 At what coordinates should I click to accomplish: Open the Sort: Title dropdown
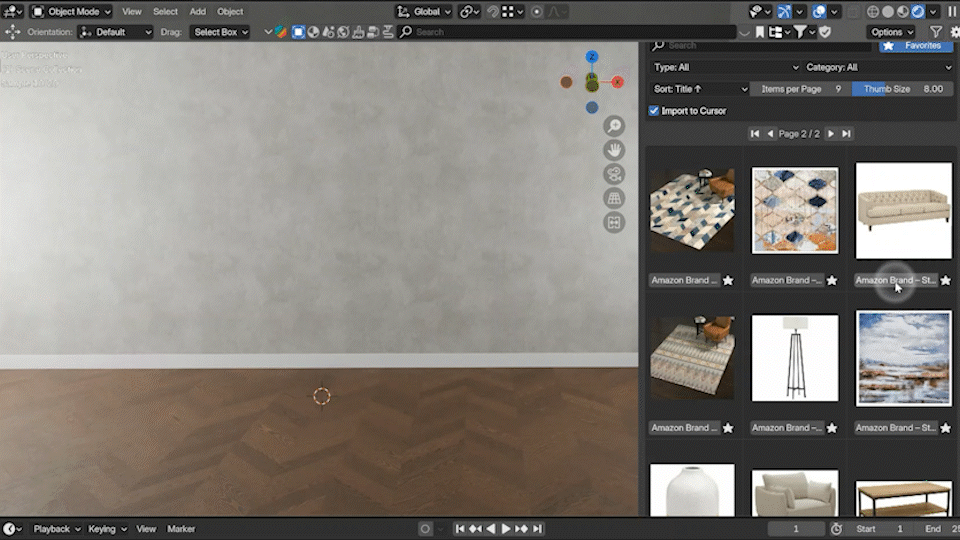click(698, 89)
